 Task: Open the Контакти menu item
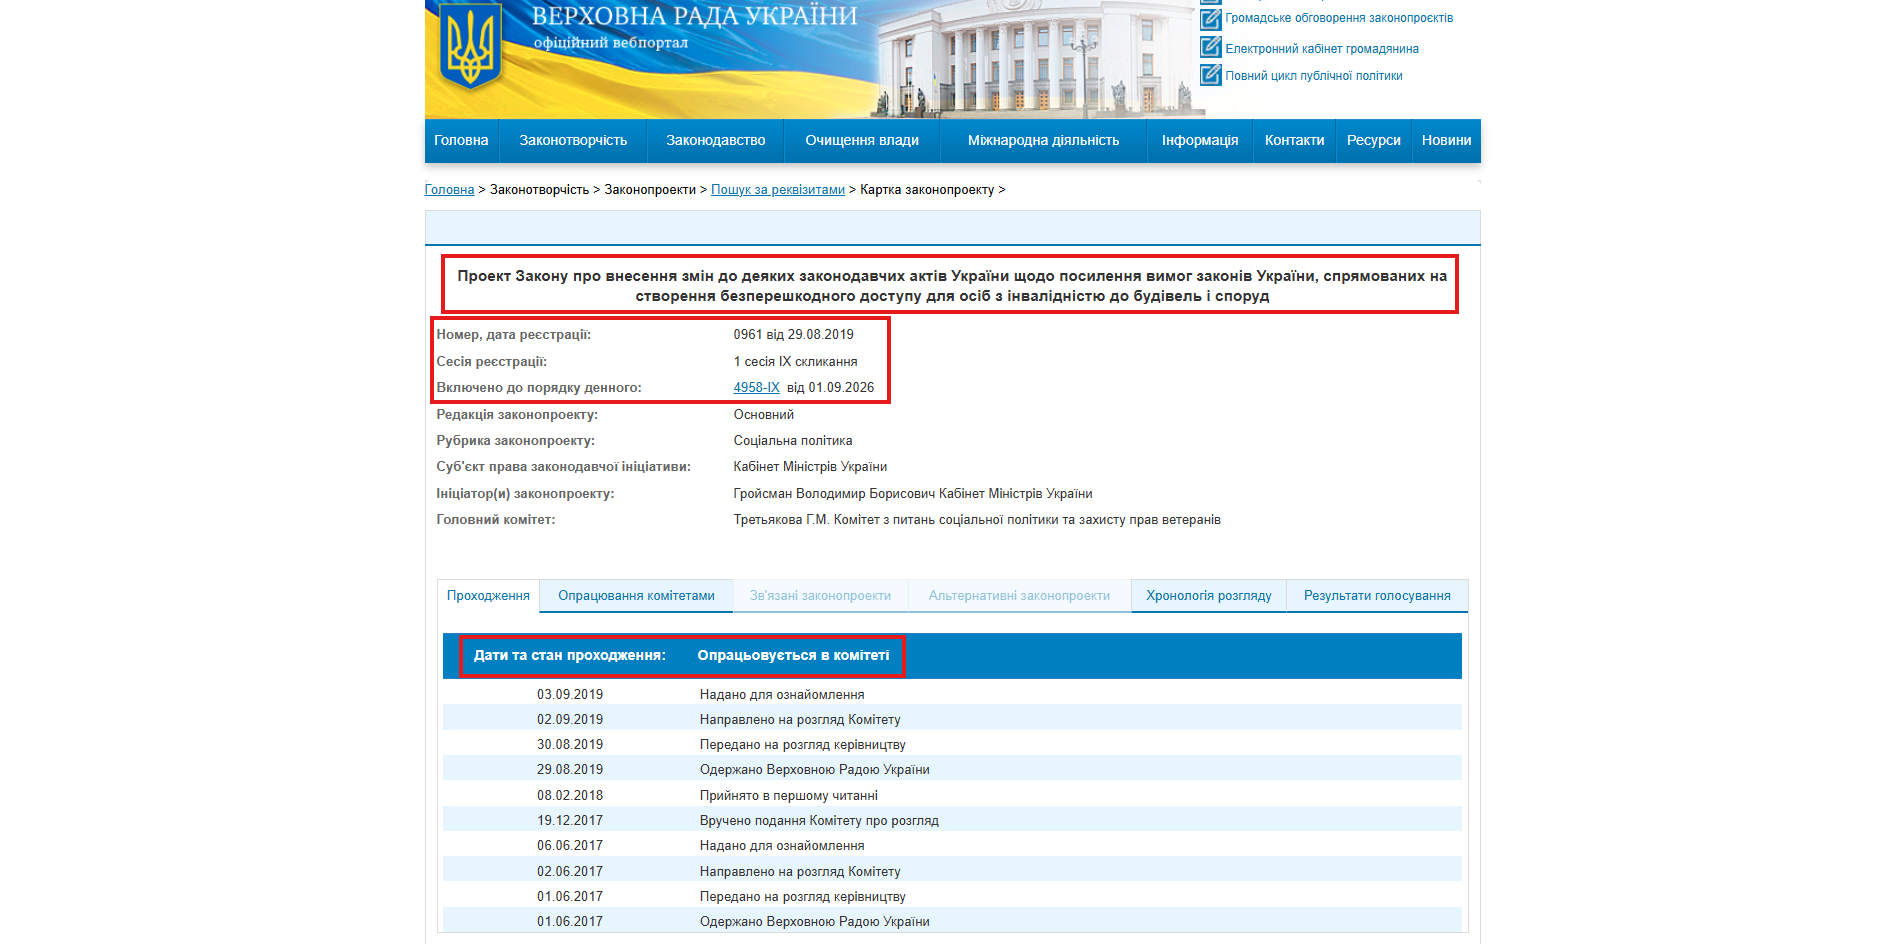pos(1294,140)
